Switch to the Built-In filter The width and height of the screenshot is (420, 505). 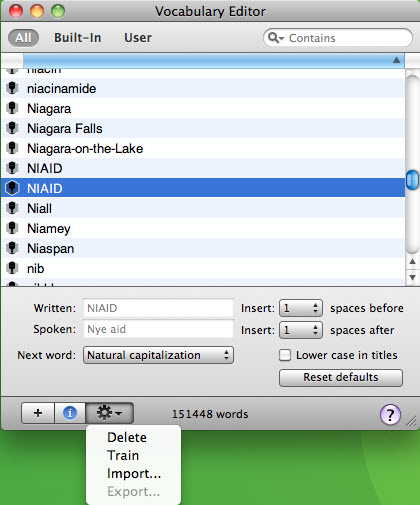(78, 38)
